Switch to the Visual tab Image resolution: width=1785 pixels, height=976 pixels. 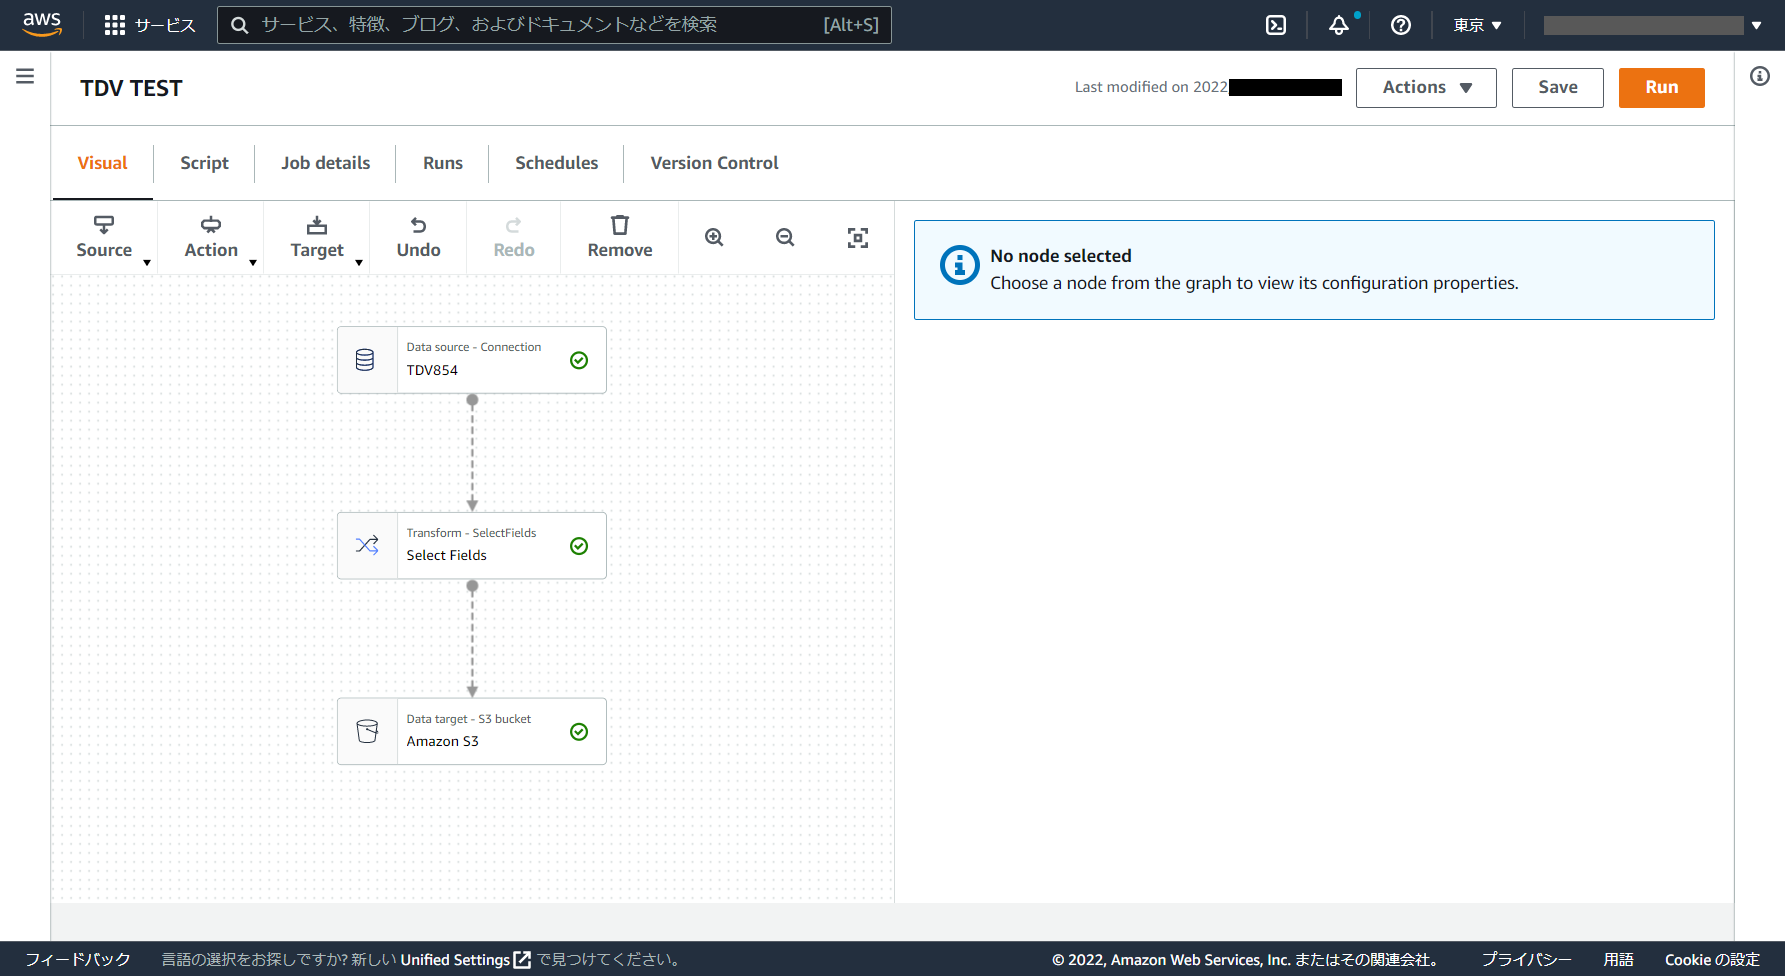[x=102, y=163]
